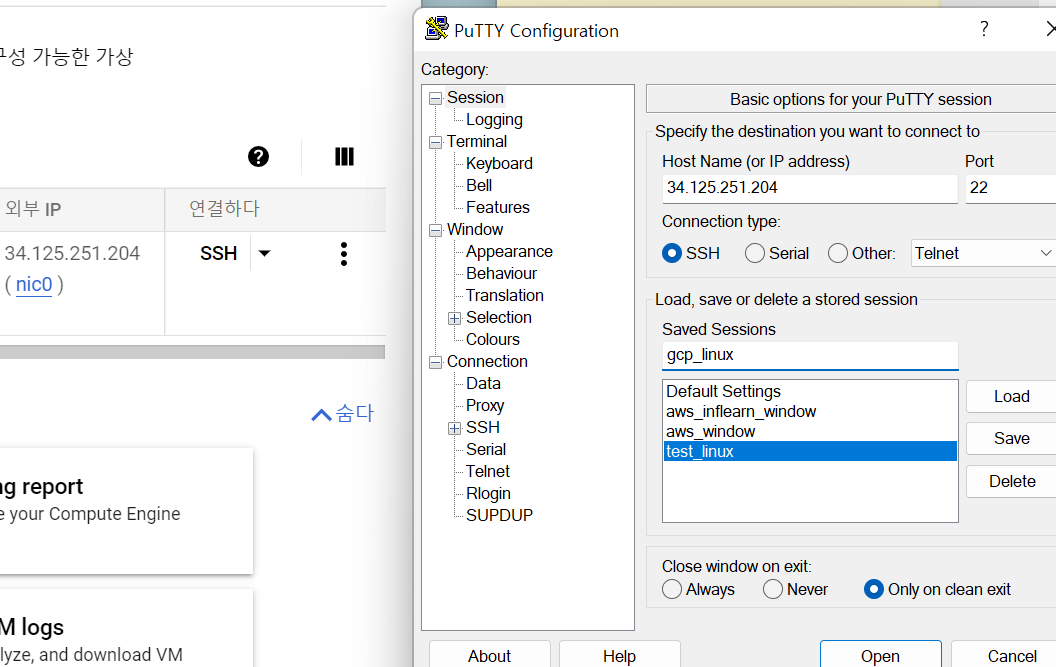The width and height of the screenshot is (1056, 667).
Task: Select Bell category in tree
Action: click(x=479, y=185)
